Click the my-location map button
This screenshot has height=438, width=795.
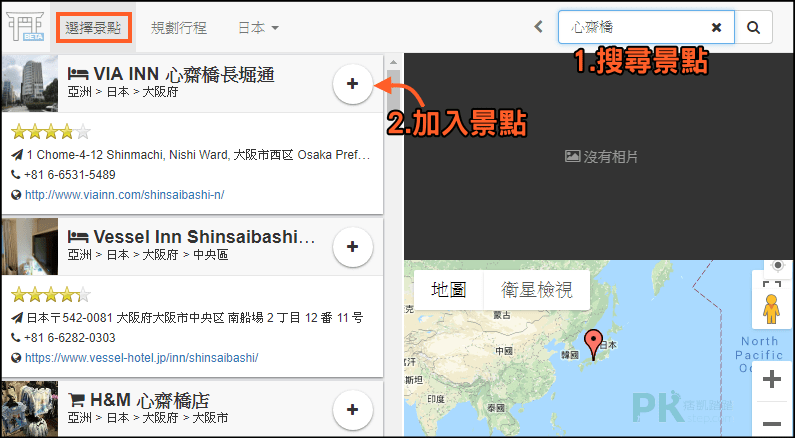click(777, 266)
